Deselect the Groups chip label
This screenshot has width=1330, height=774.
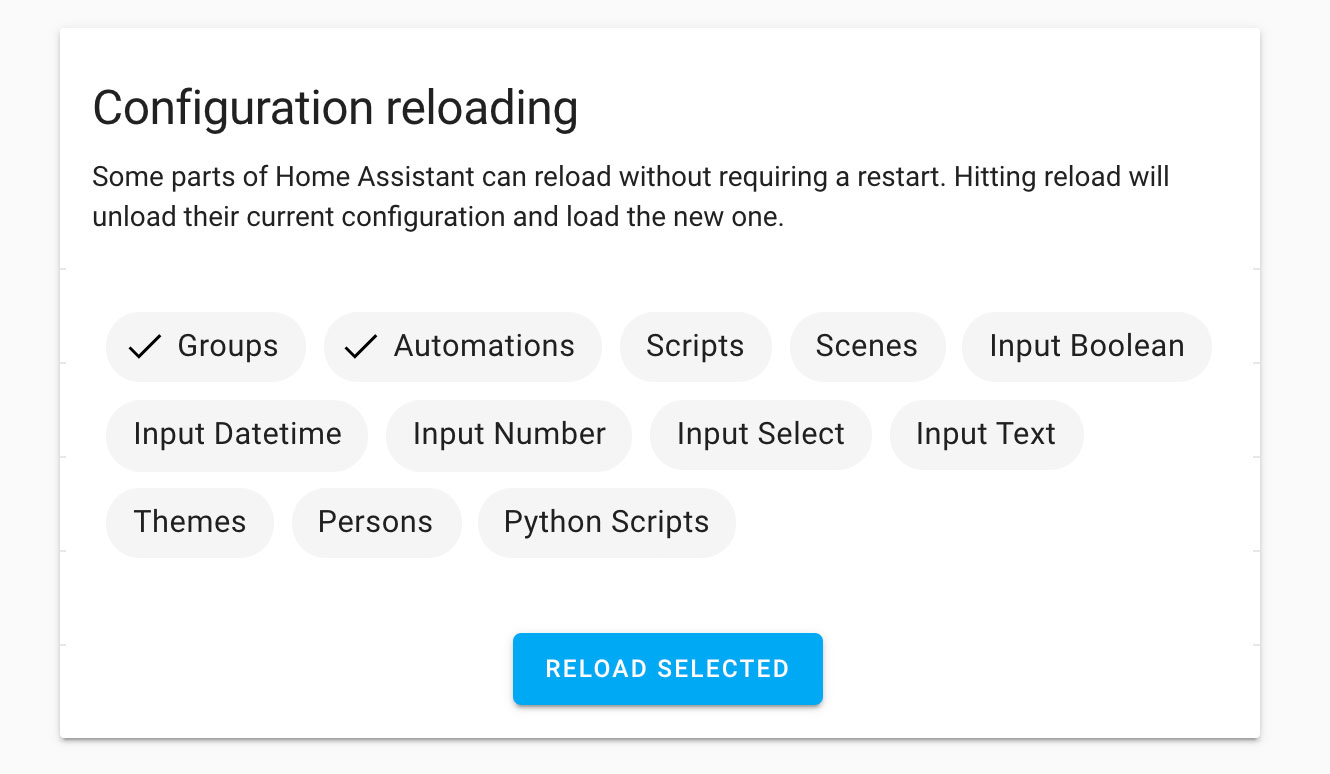point(228,346)
